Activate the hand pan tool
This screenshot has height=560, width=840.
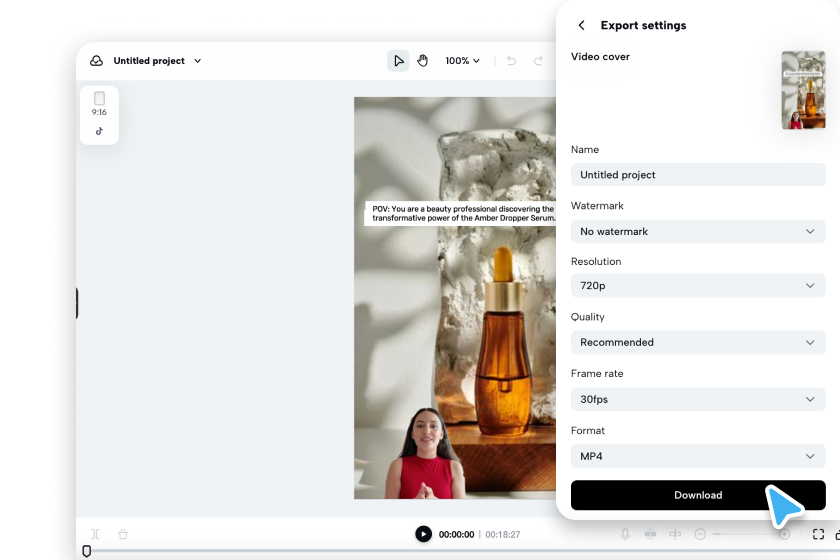[x=423, y=61]
